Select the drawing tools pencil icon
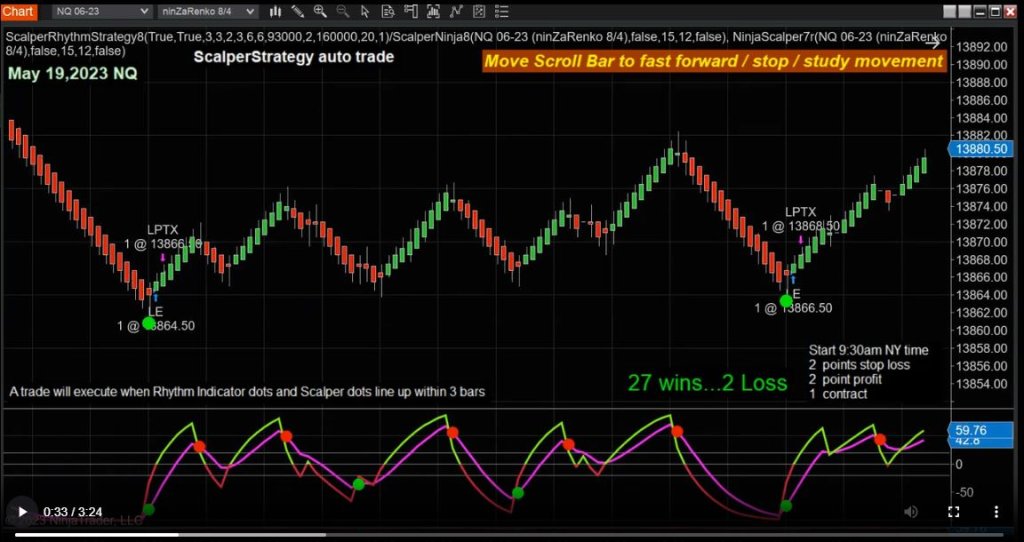The image size is (1024, 542). [x=297, y=11]
